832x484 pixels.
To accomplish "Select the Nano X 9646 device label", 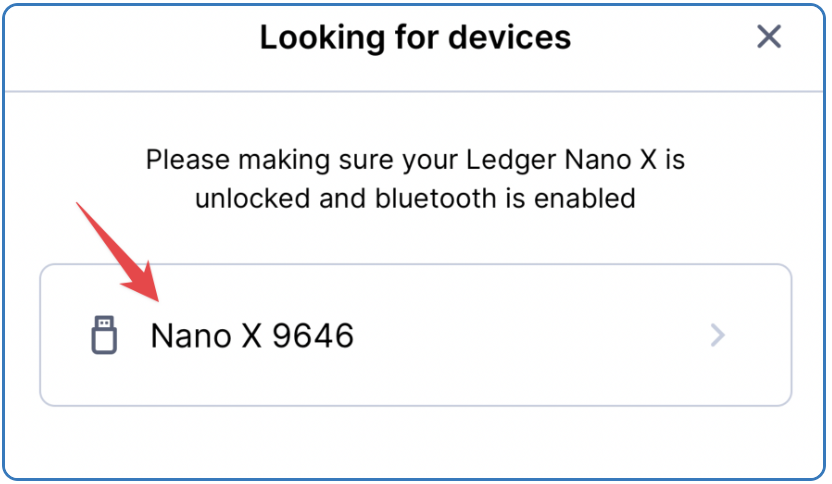I will click(252, 335).
